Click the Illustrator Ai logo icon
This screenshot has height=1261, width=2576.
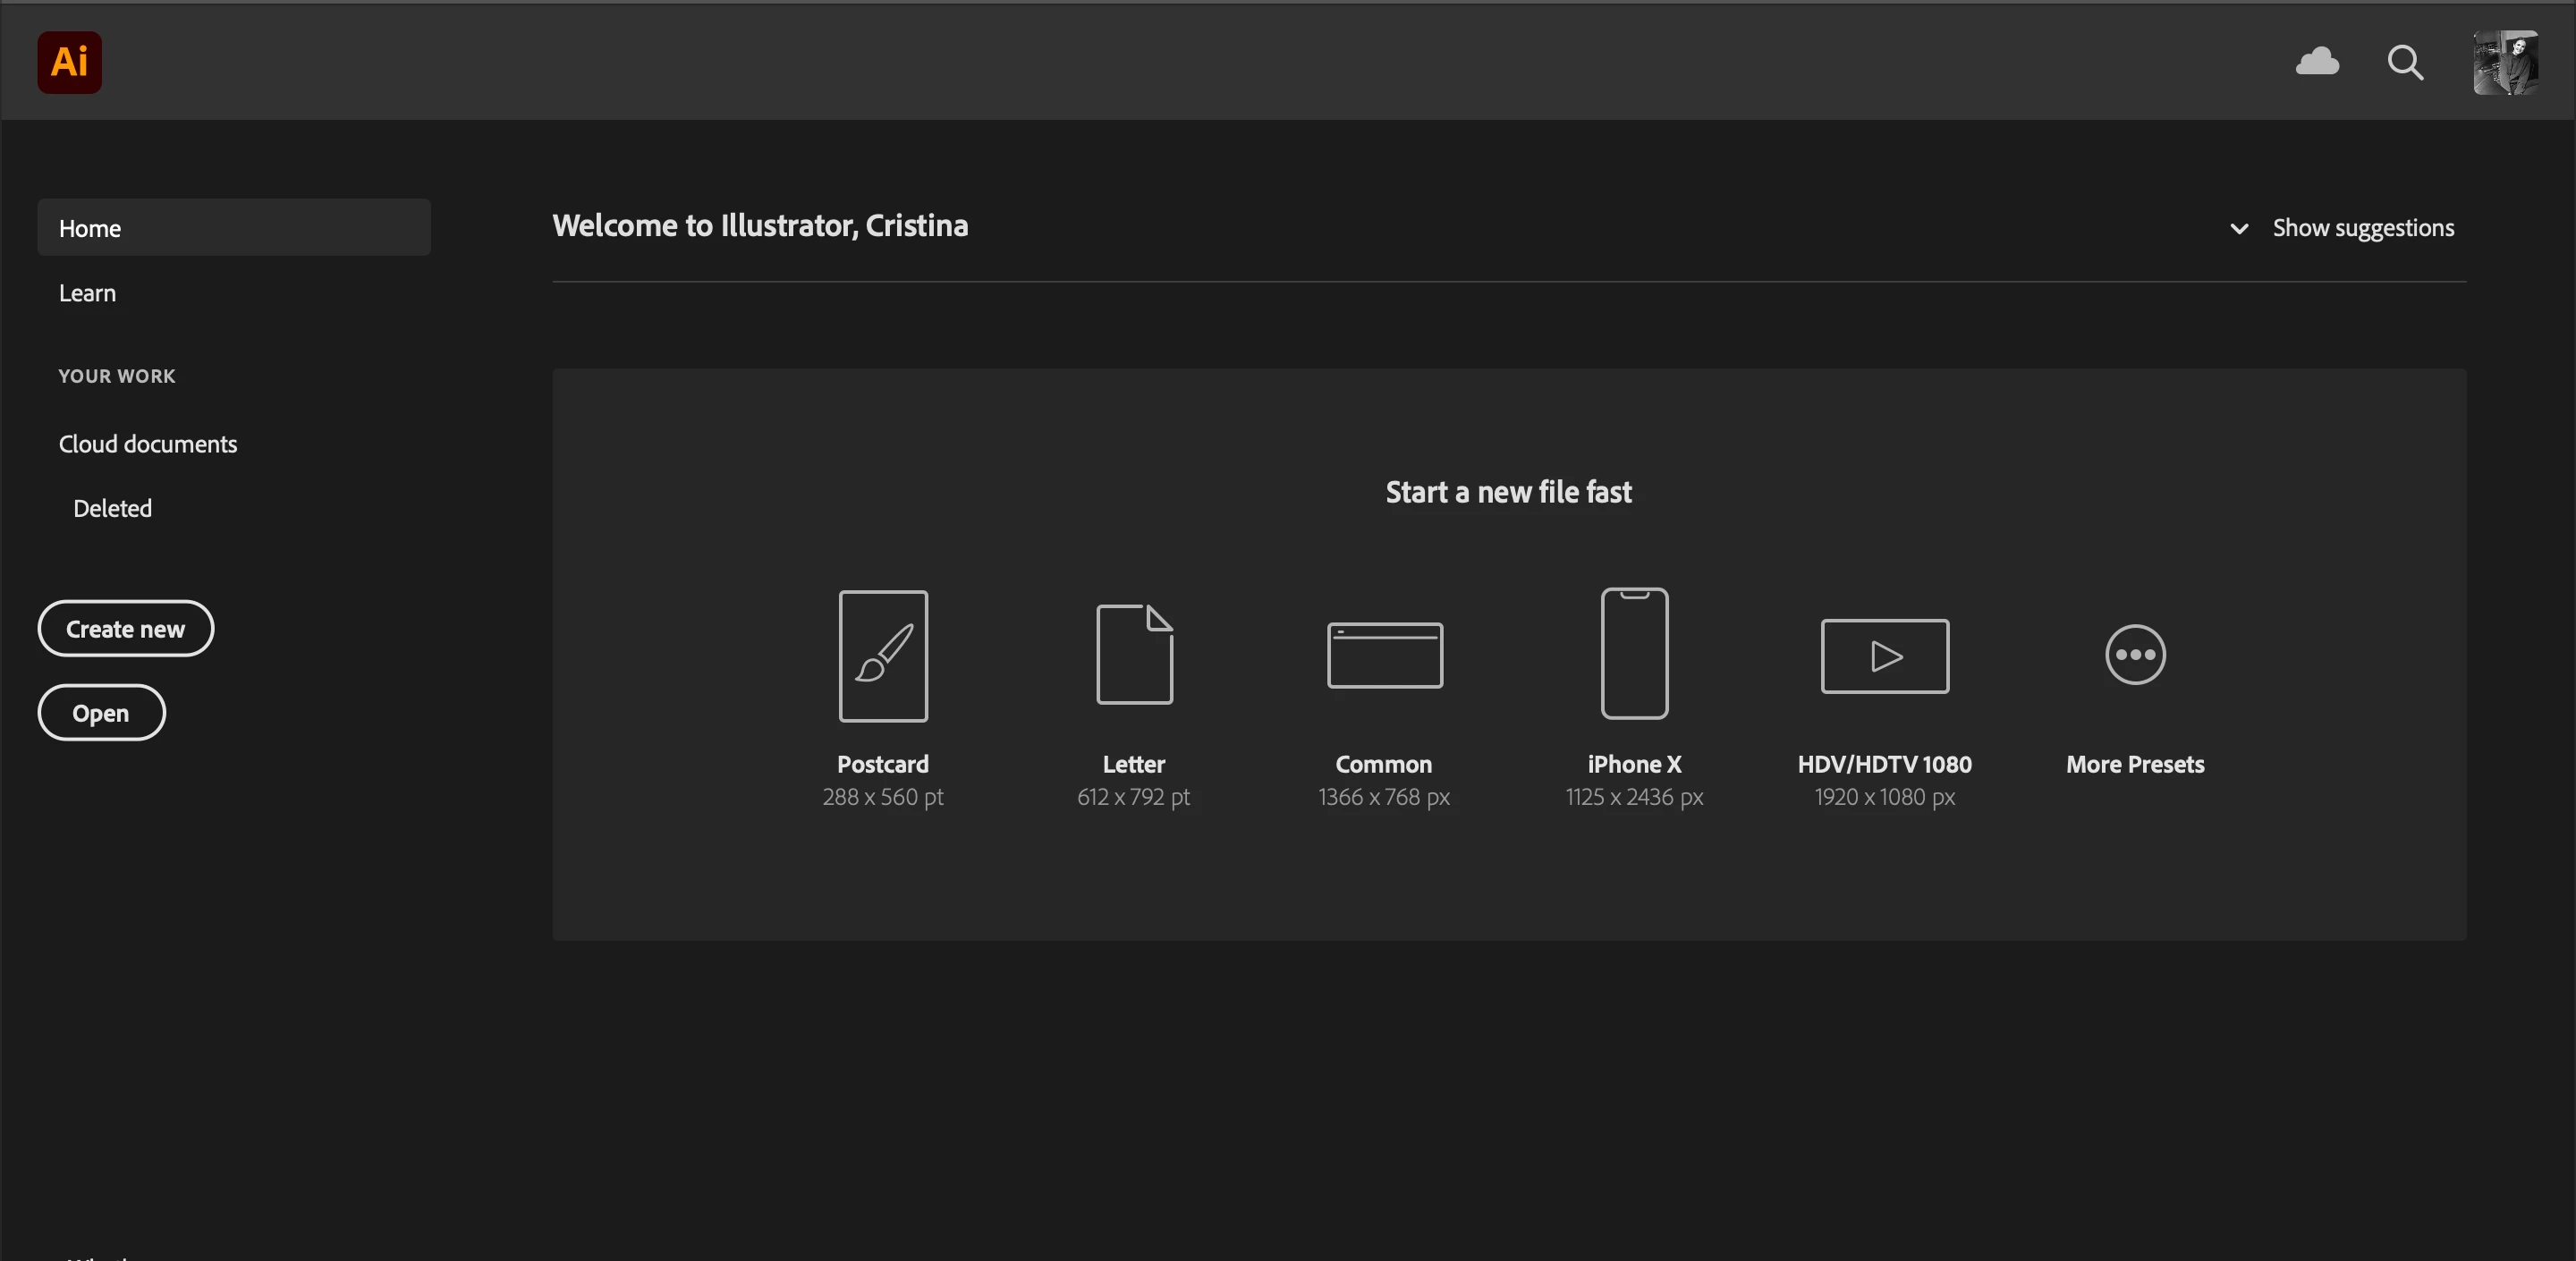coord(69,62)
